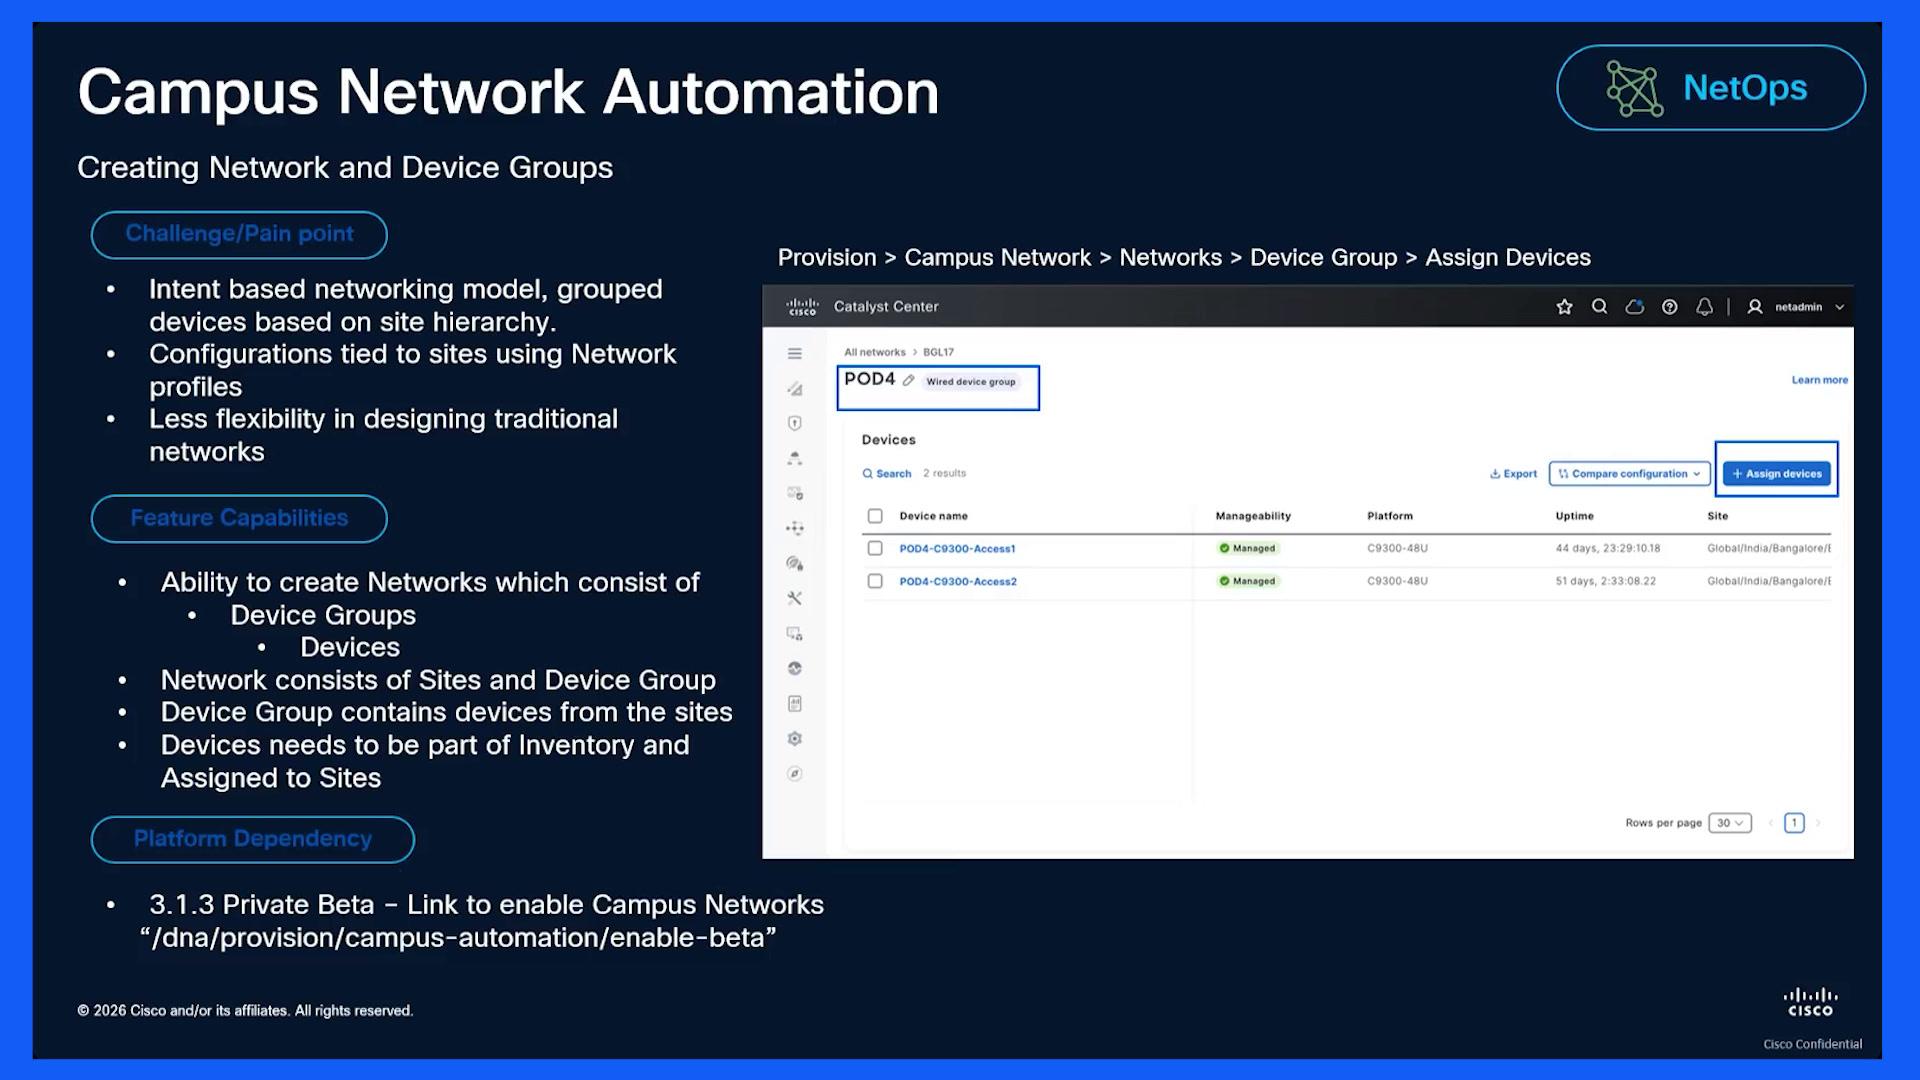Screen dimensions: 1920x1080
Task: Go to BGL17 breadcrumb
Action: [x=938, y=352]
